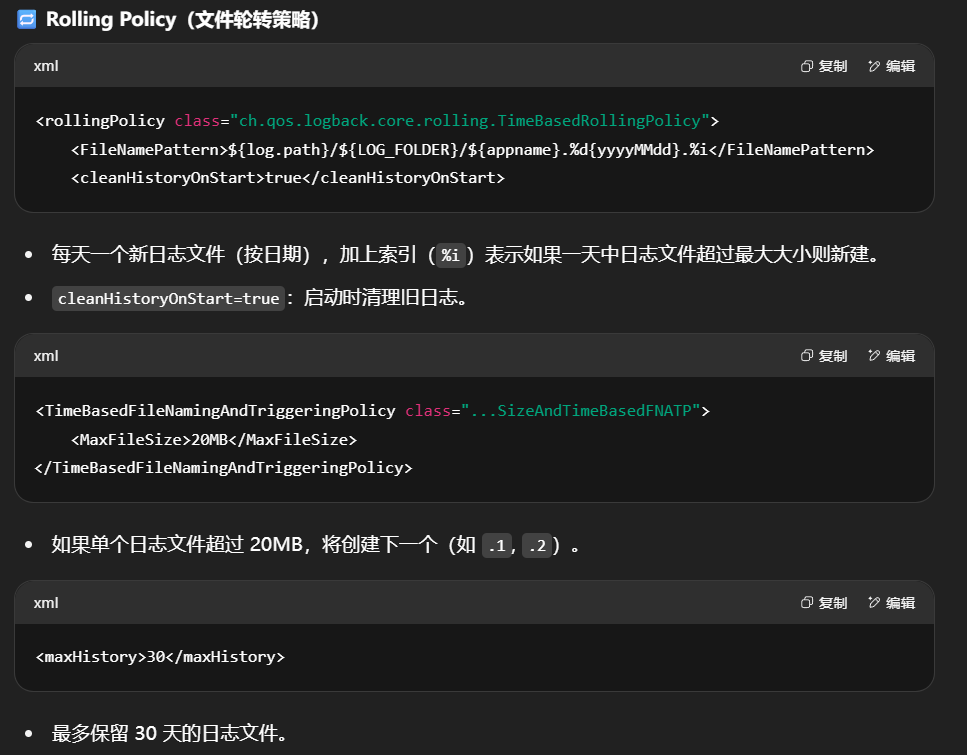This screenshot has height=755, width=967.
Task: Click the 编辑 icon on the maxHistory block
Action: (874, 603)
